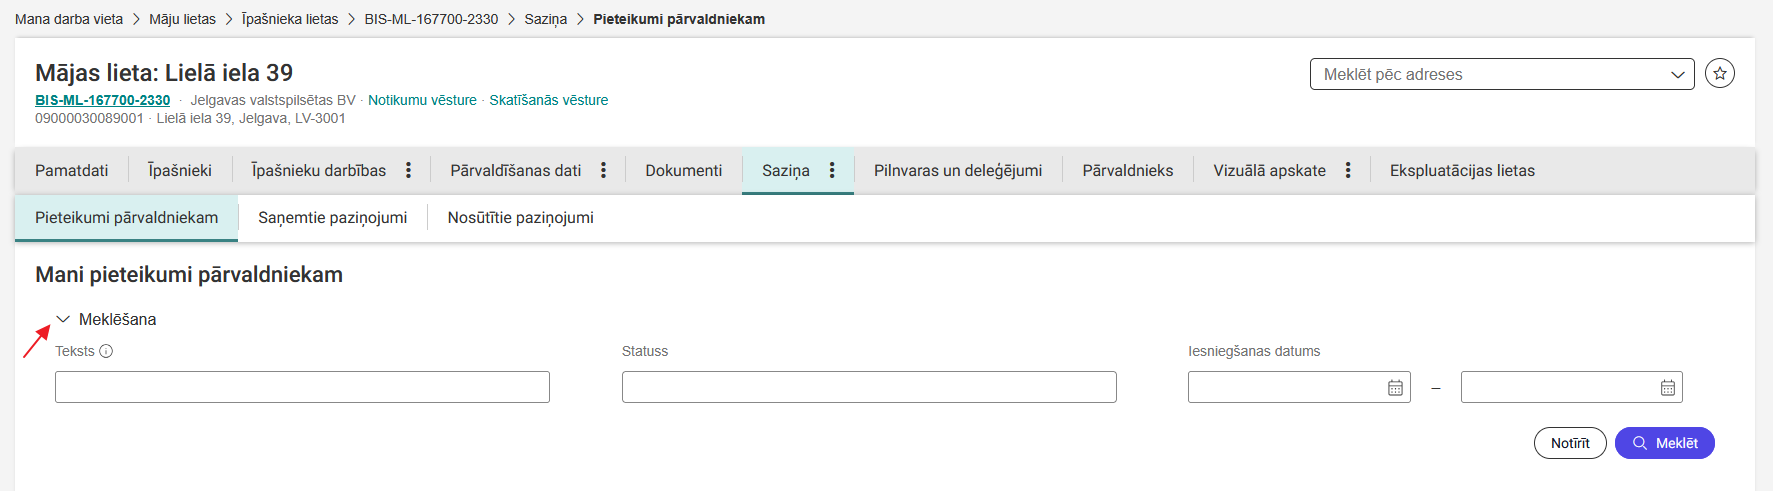Go to Saziņa breadcrumb
Viewport: 1773px width, 491px height.
point(546,19)
